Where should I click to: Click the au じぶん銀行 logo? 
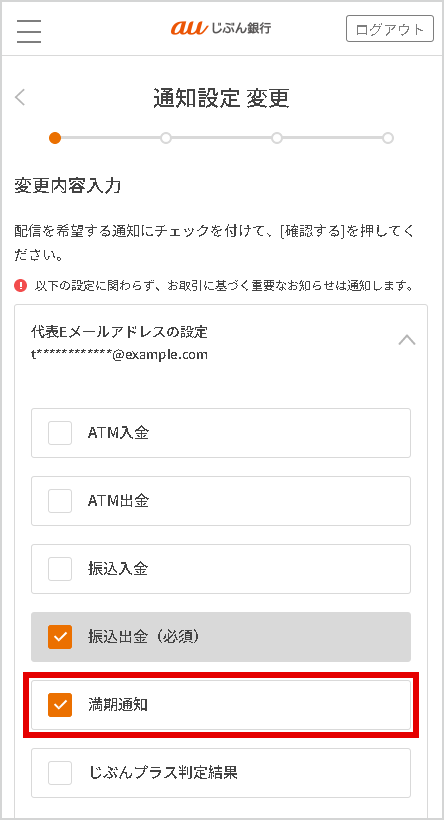pyautogui.click(x=221, y=28)
